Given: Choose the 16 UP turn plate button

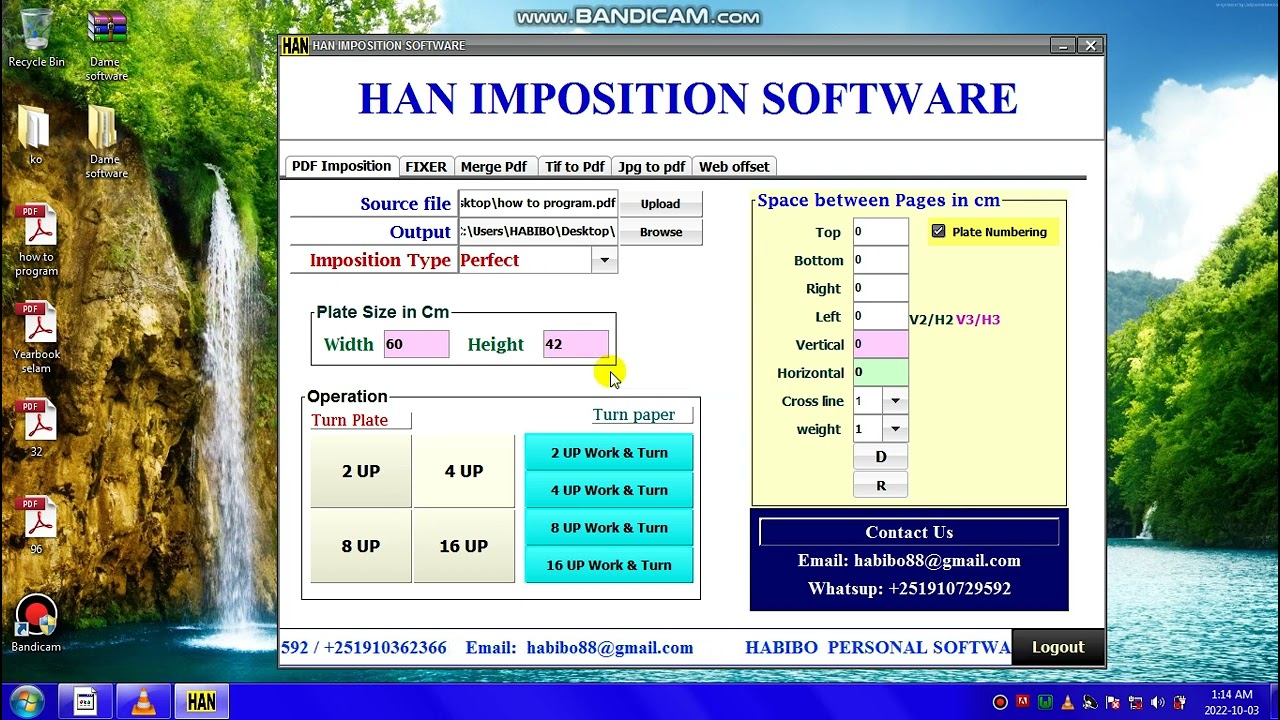Looking at the screenshot, I should 464,546.
